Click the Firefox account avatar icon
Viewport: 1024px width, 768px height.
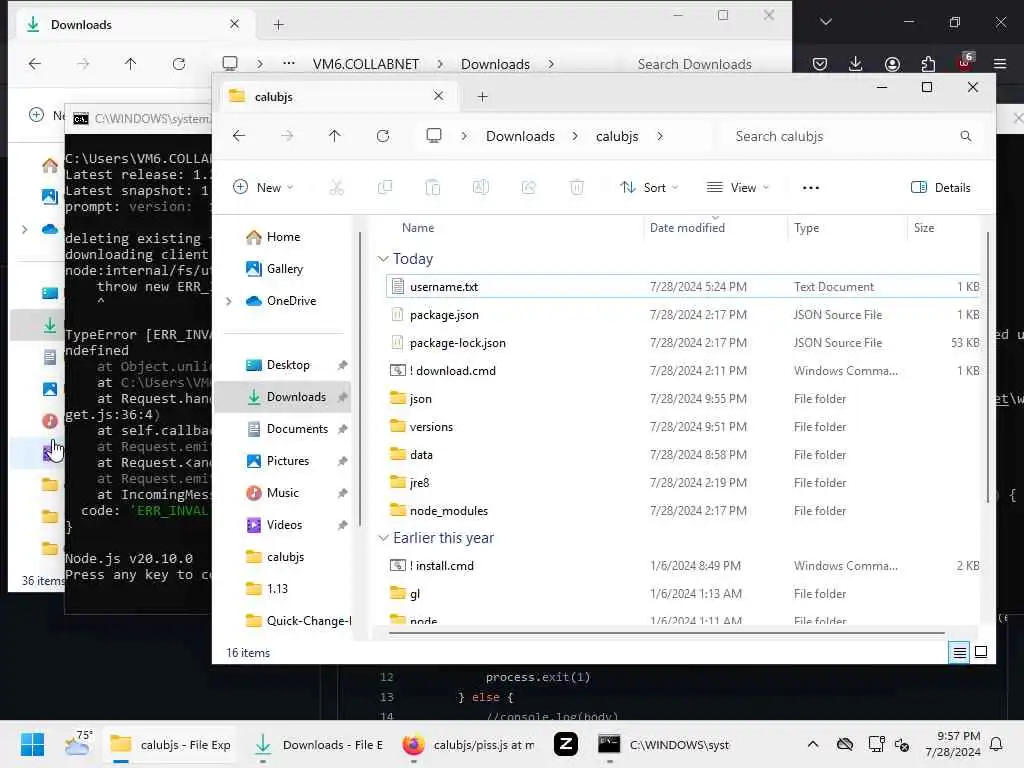[x=892, y=63]
